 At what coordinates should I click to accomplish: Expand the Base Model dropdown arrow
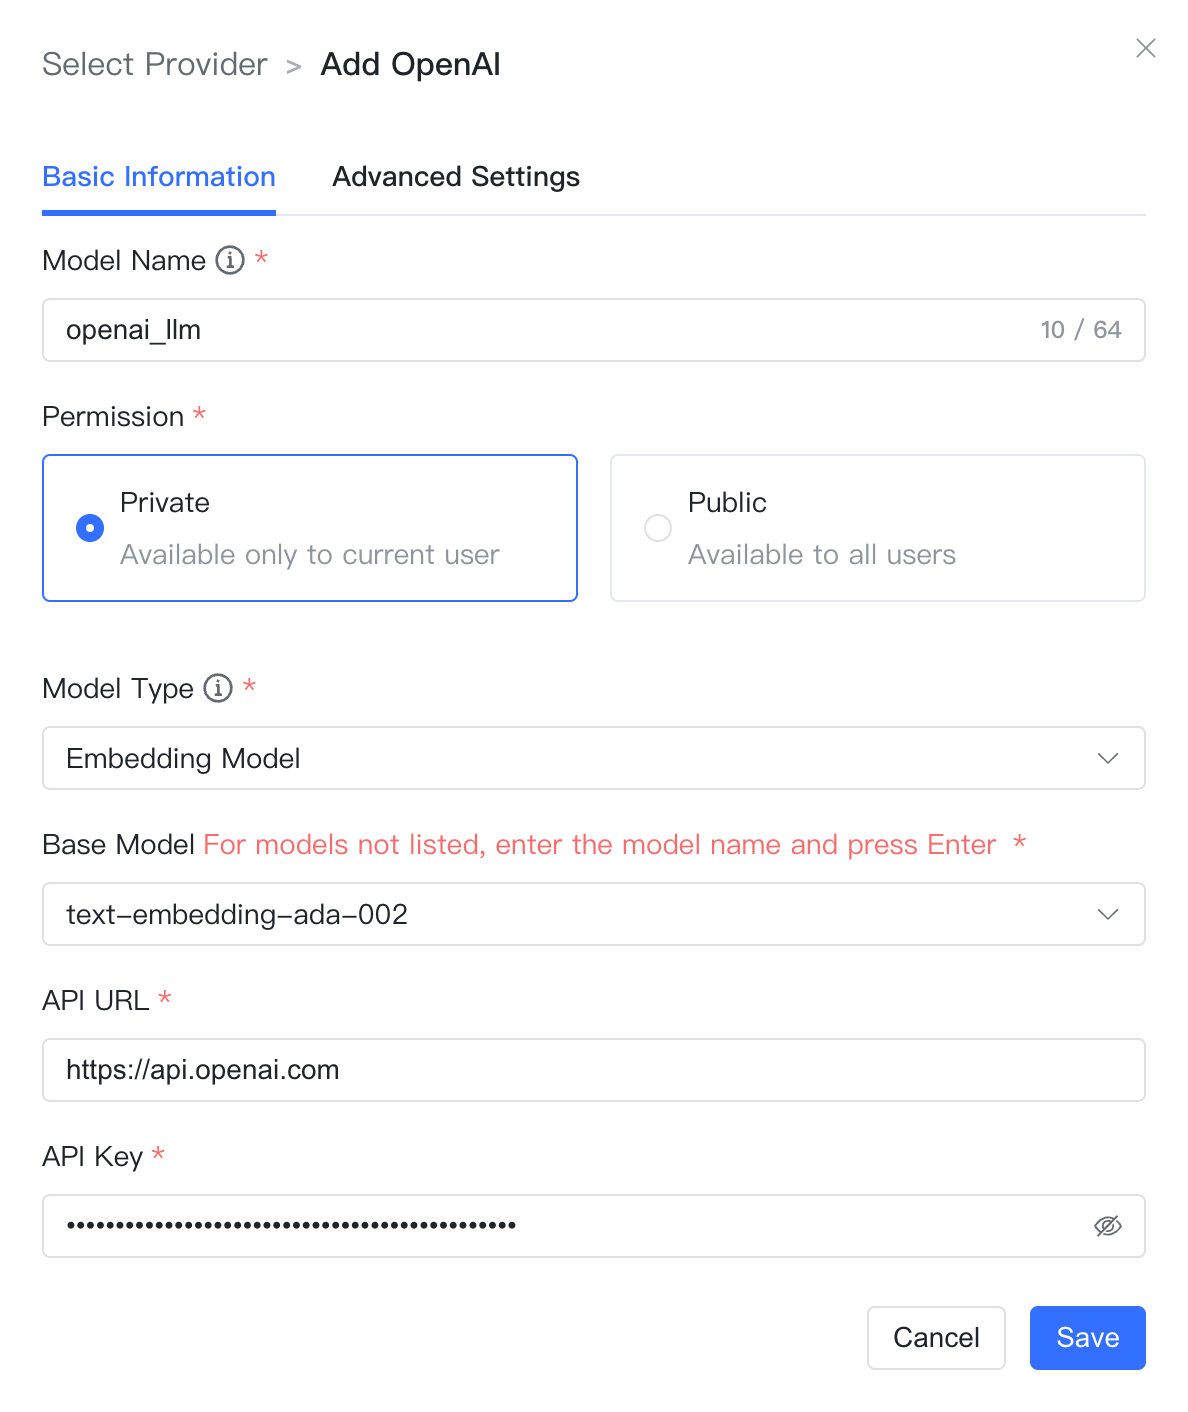point(1108,914)
